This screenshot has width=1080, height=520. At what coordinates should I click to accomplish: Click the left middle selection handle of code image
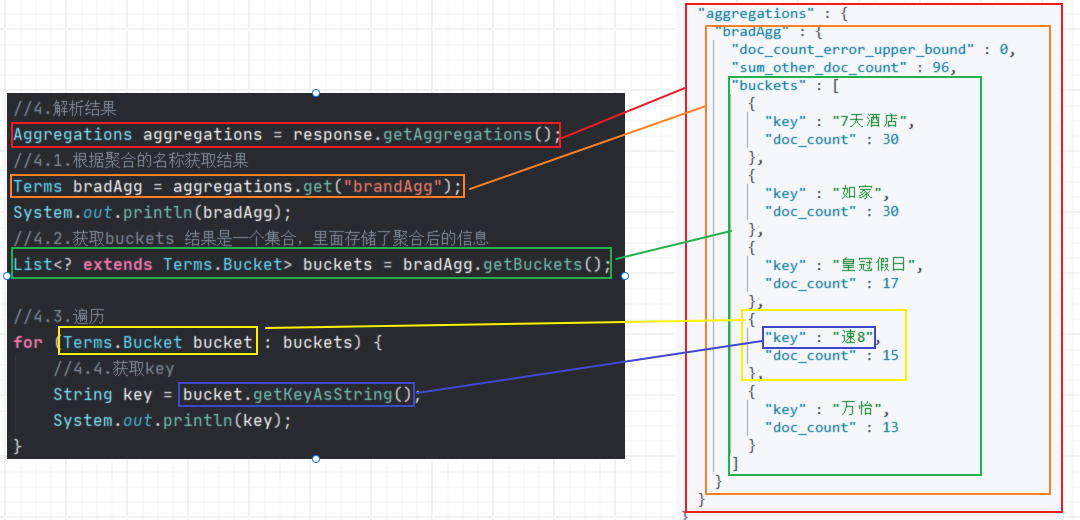7,275
